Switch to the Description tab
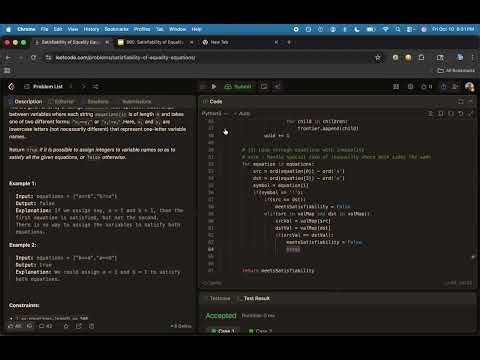Viewport: 480px width, 360px height. pos(25,101)
